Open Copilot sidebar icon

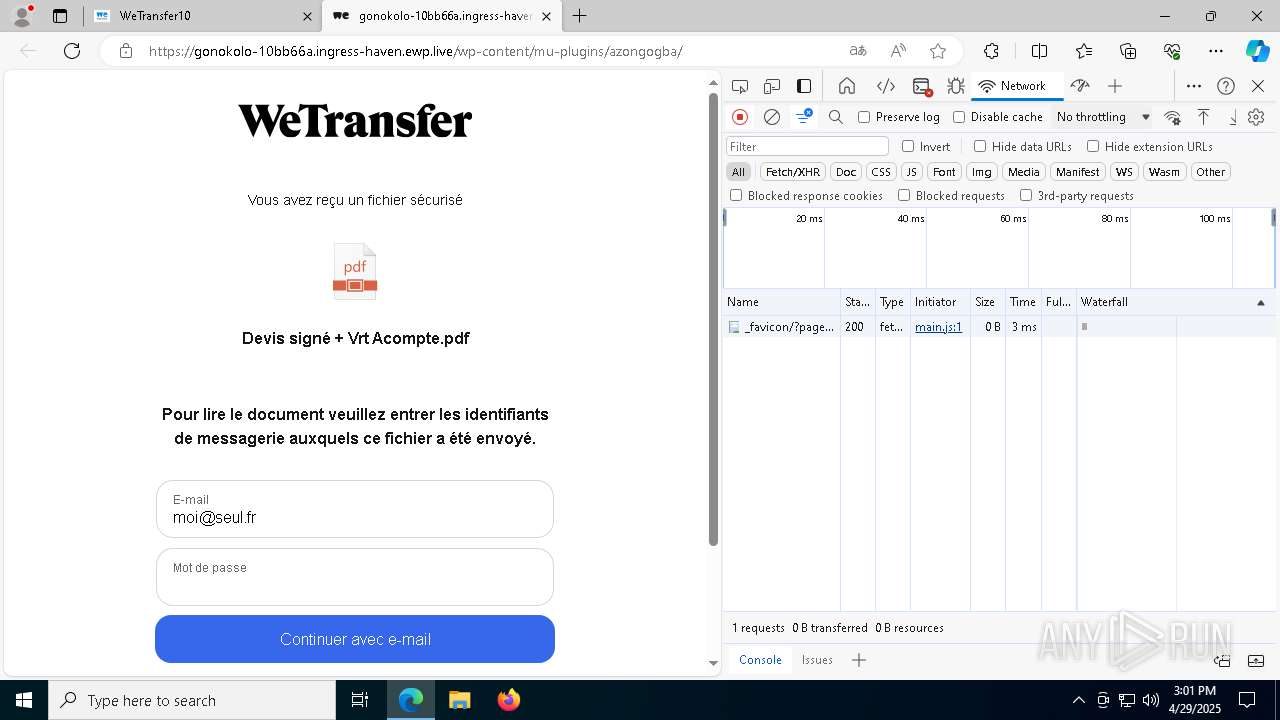point(1257,51)
